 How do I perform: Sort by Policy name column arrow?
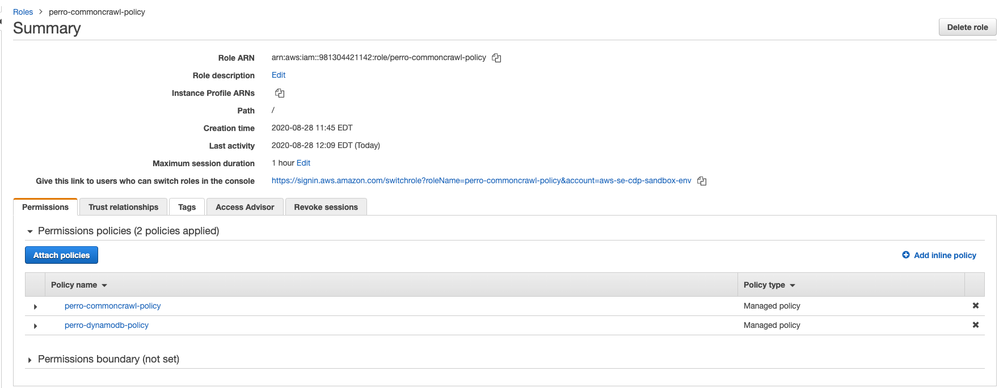[104, 285]
